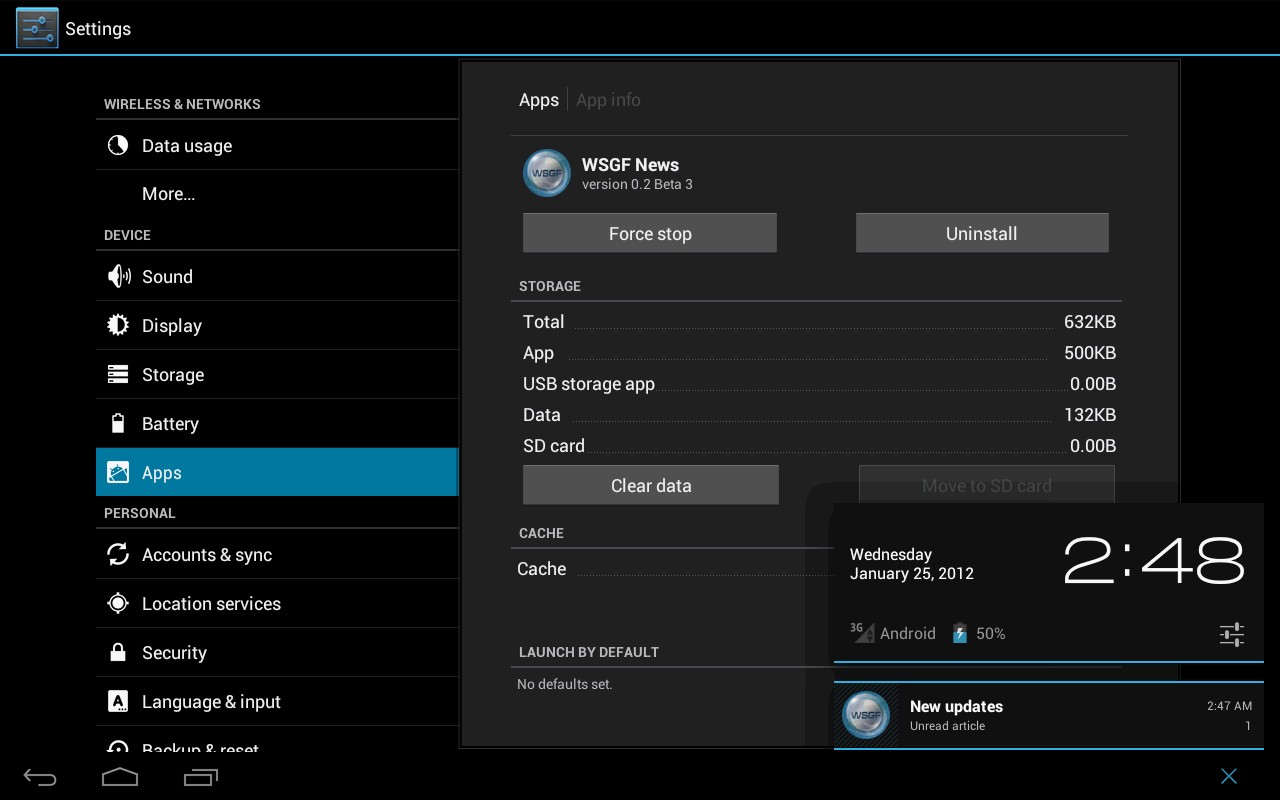This screenshot has height=800, width=1280.
Task: Open Security settings
Action: point(277,652)
